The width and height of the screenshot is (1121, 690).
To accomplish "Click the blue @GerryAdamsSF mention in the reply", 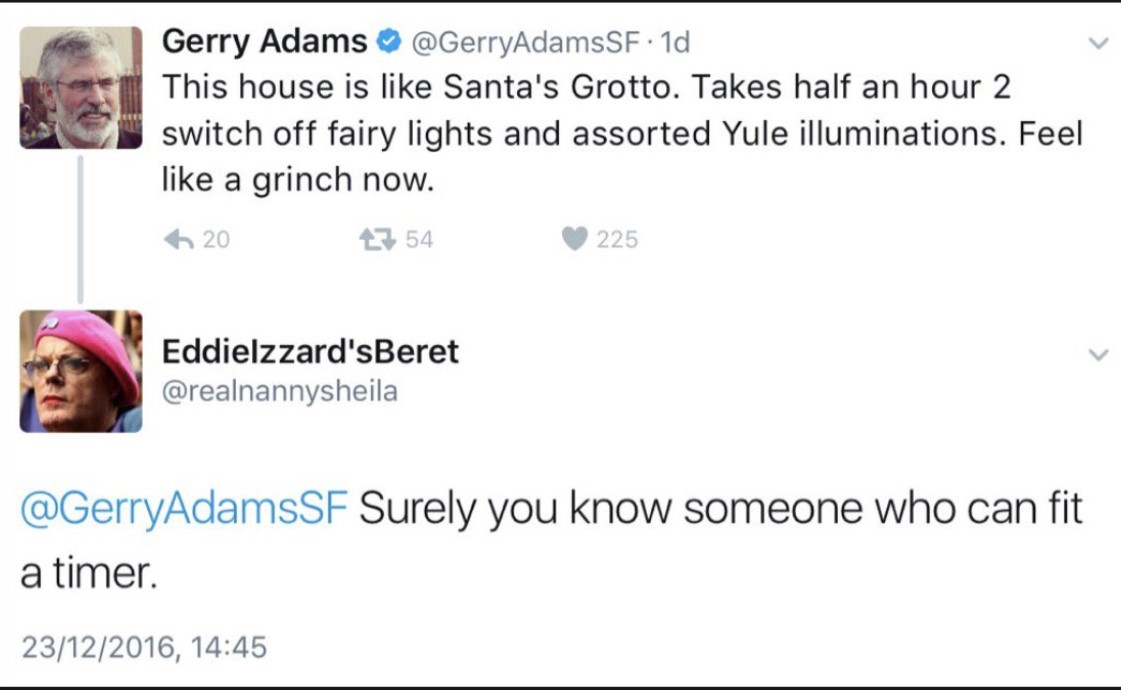I will point(184,509).
